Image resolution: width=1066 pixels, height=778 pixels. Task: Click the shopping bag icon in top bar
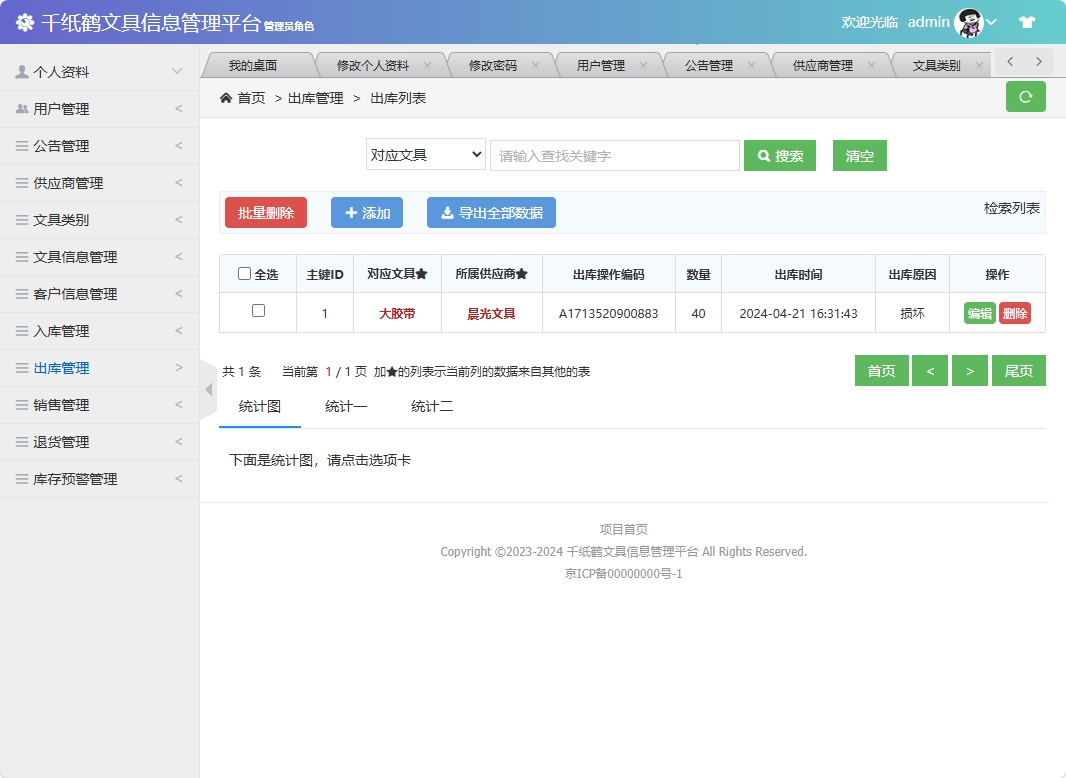coord(1026,21)
